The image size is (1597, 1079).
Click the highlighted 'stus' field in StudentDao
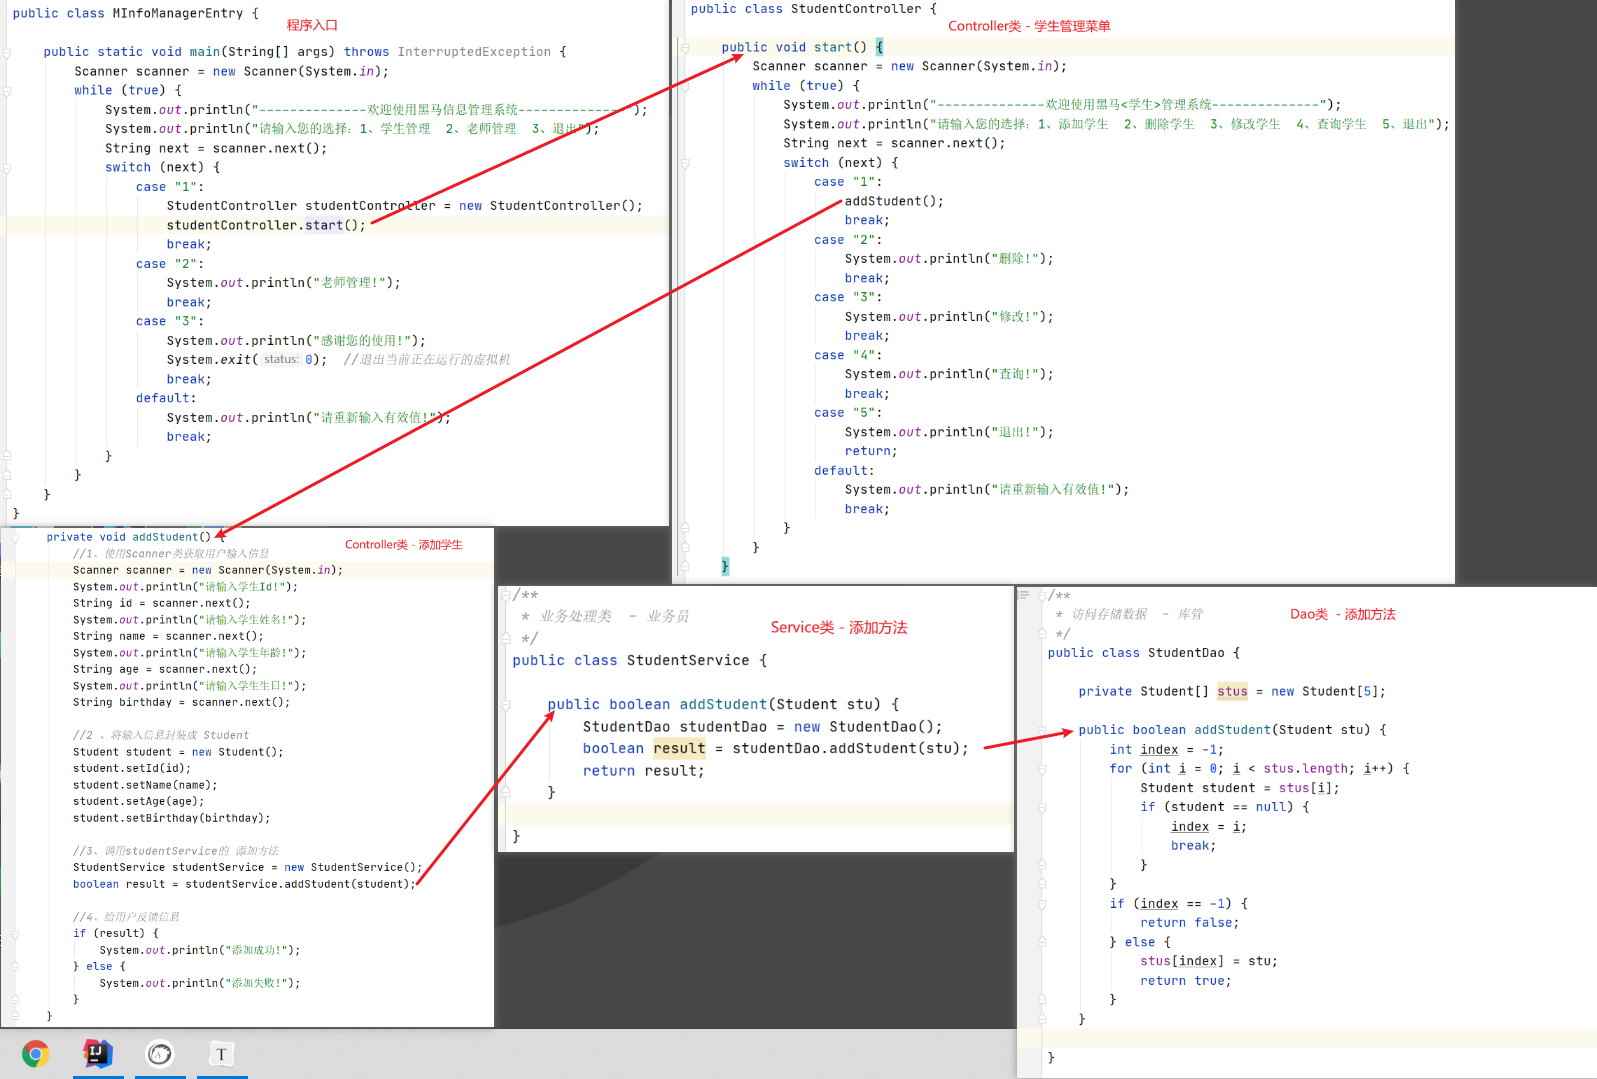(x=1232, y=691)
